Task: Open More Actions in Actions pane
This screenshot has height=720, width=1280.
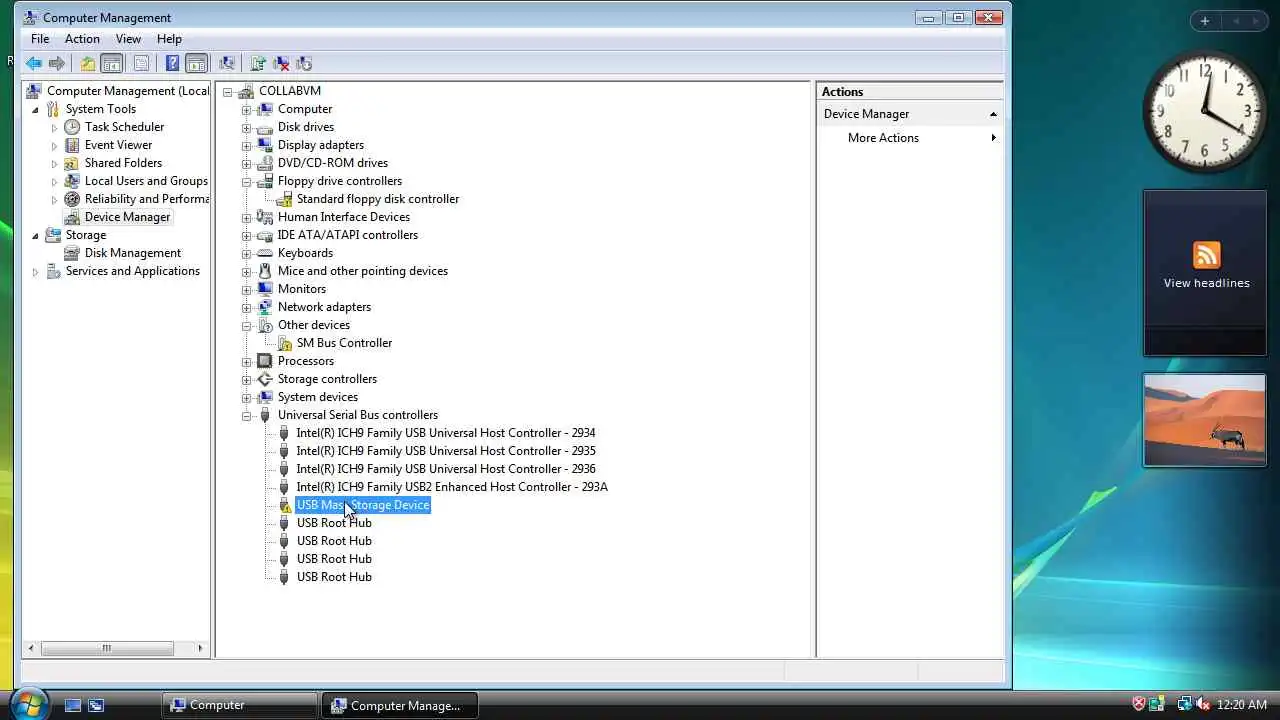Action: pos(883,138)
